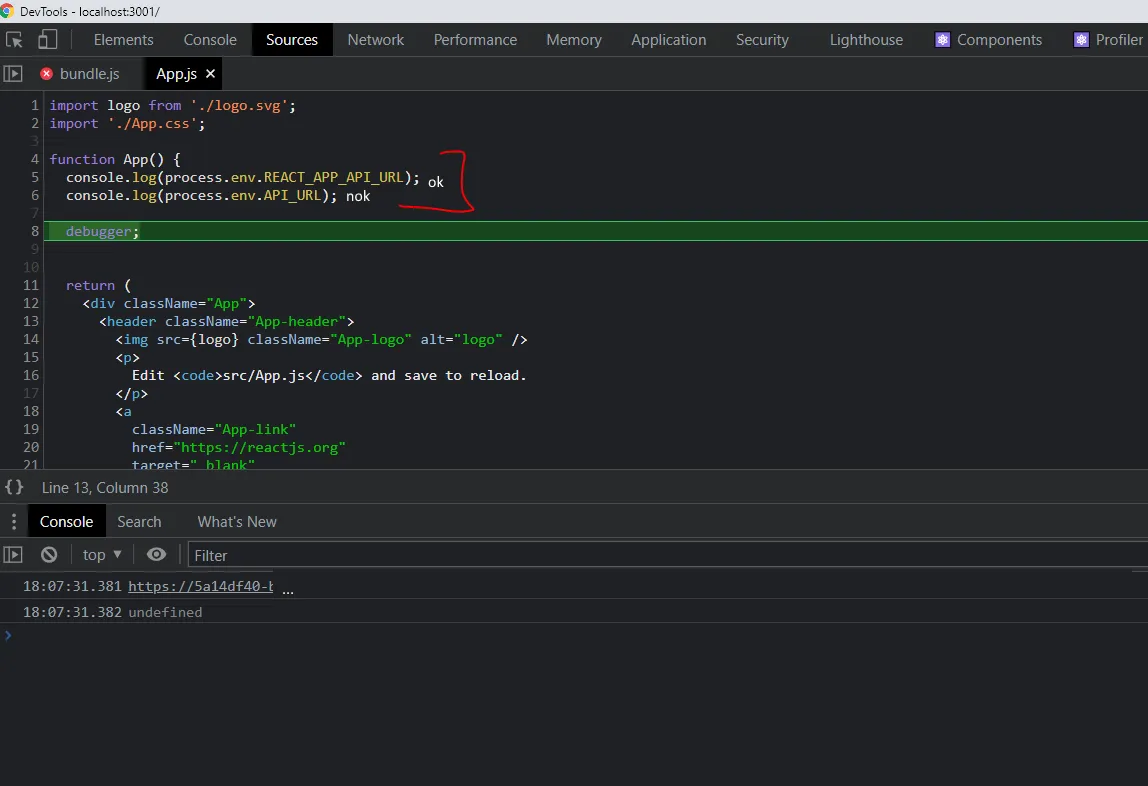Open the Elements panel tab
The image size is (1148, 786).
[123, 40]
